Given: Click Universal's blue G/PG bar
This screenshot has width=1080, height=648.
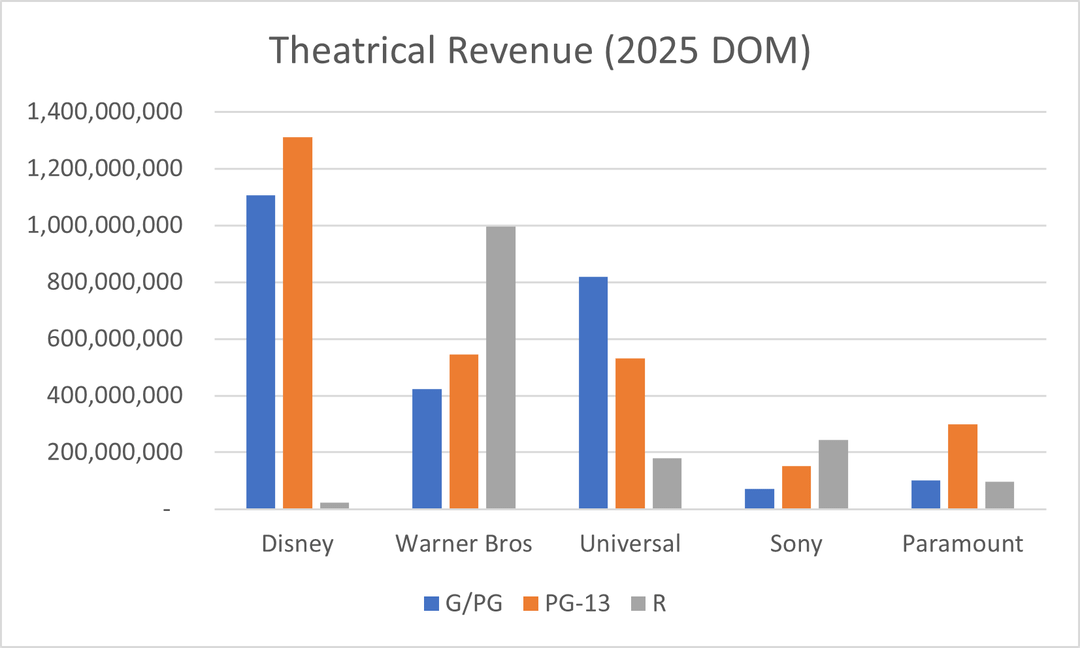Looking at the screenshot, I should pos(593,393).
